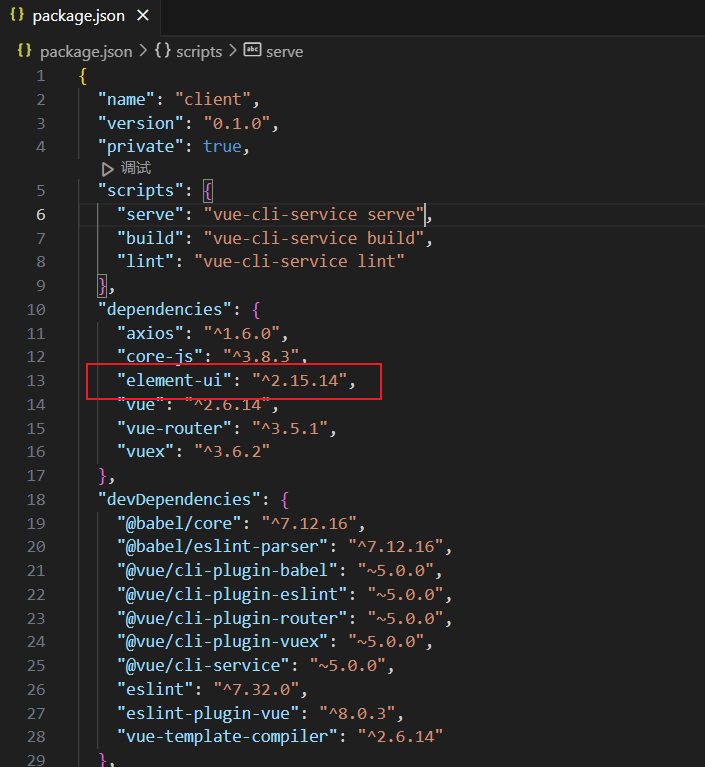Click line number 13 in the gutter
Screen dimensions: 705x767
click(37, 381)
